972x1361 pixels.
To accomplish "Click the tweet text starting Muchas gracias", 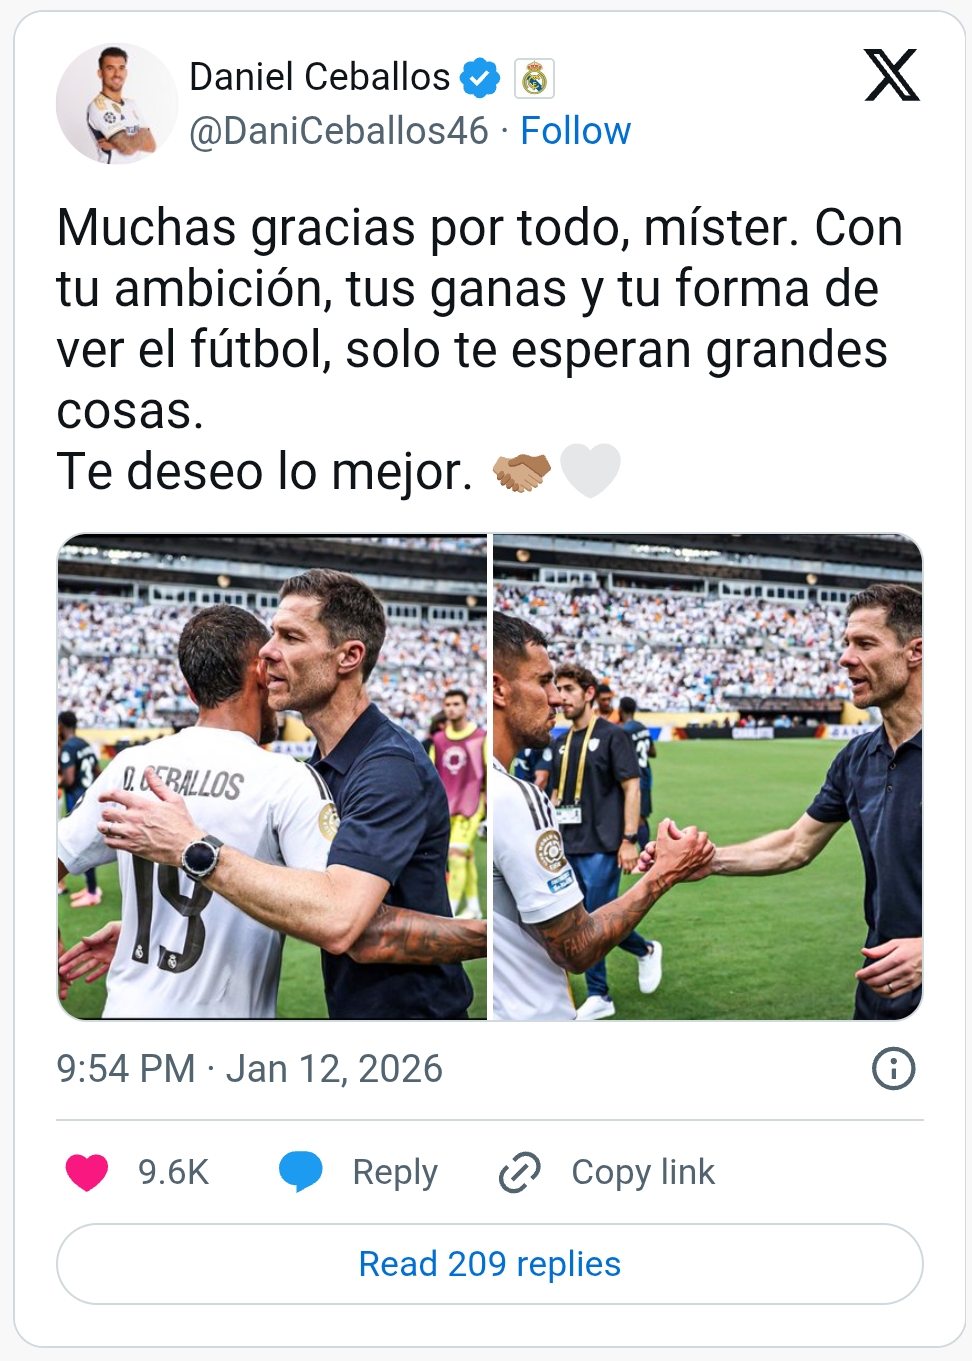I will 480,349.
